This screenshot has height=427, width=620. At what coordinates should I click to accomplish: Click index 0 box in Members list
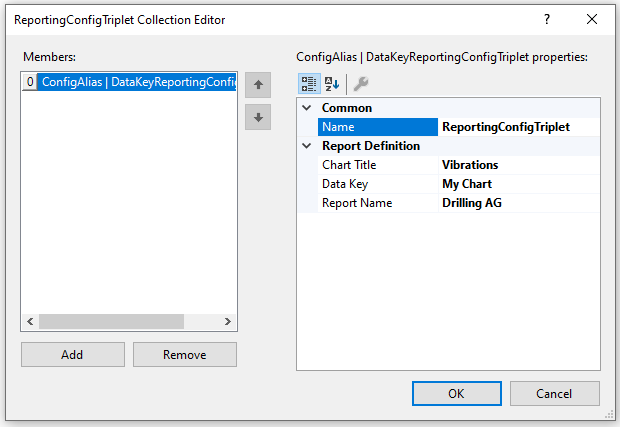[x=30, y=82]
